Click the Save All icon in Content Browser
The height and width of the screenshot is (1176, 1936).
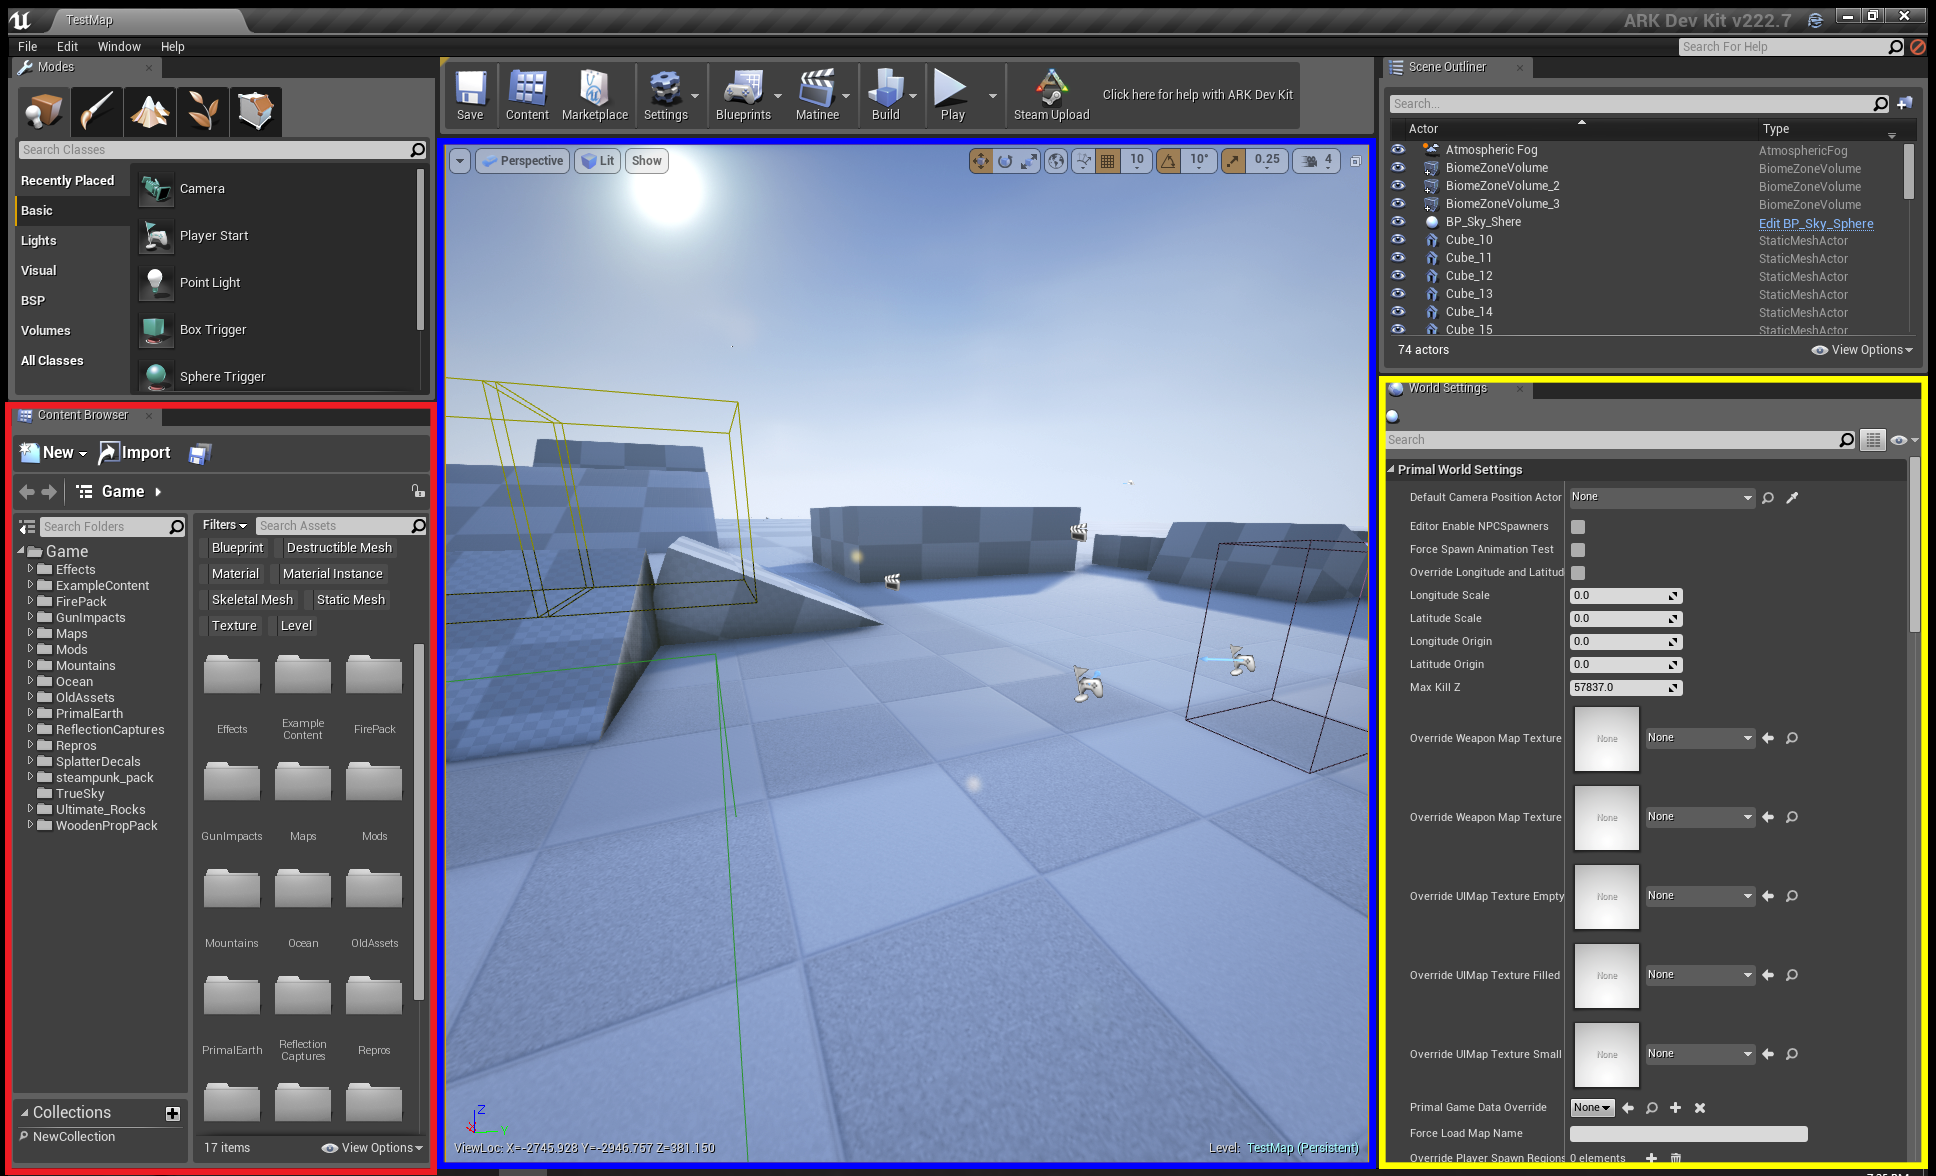coord(200,454)
